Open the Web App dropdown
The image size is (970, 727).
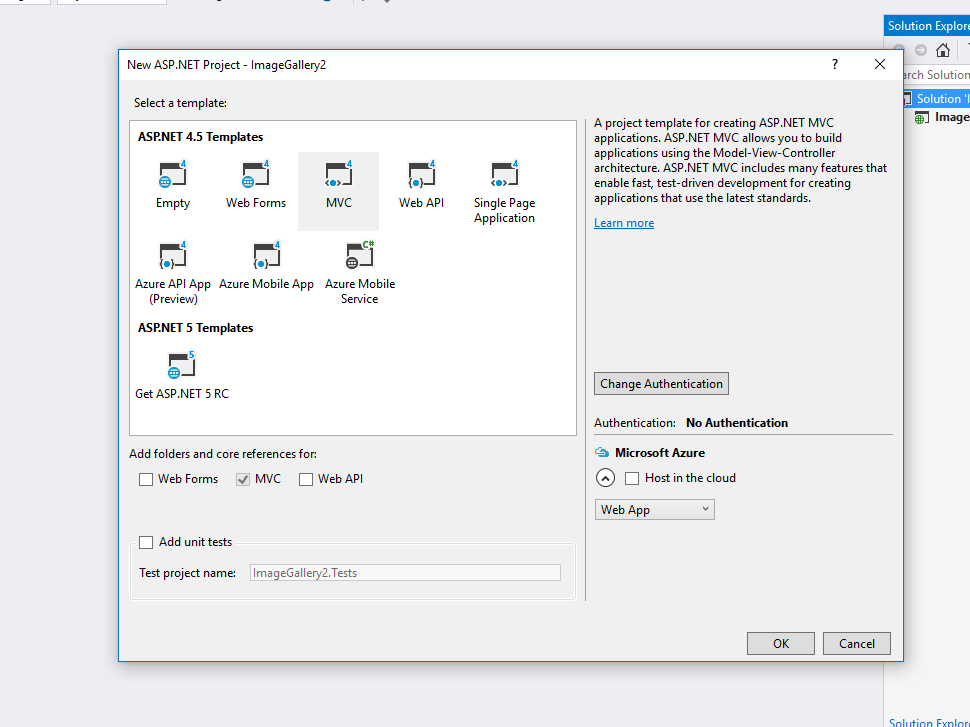tap(655, 509)
